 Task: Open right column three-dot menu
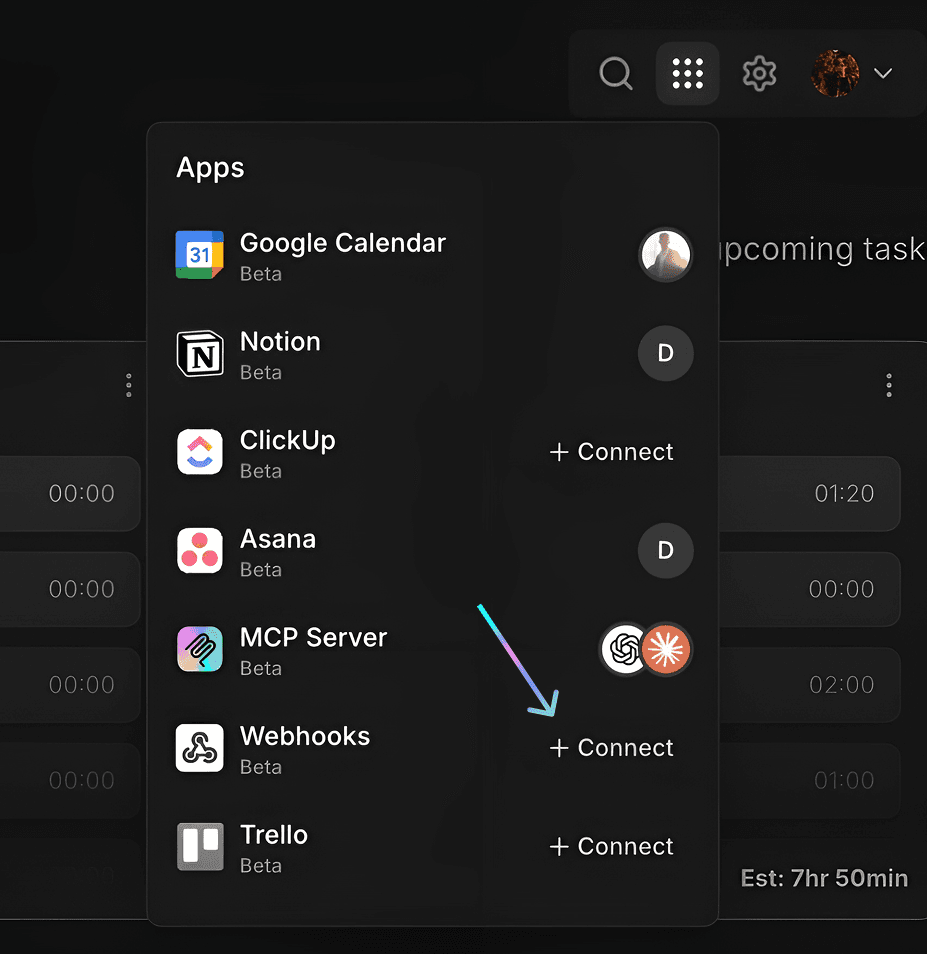pyautogui.click(x=889, y=386)
